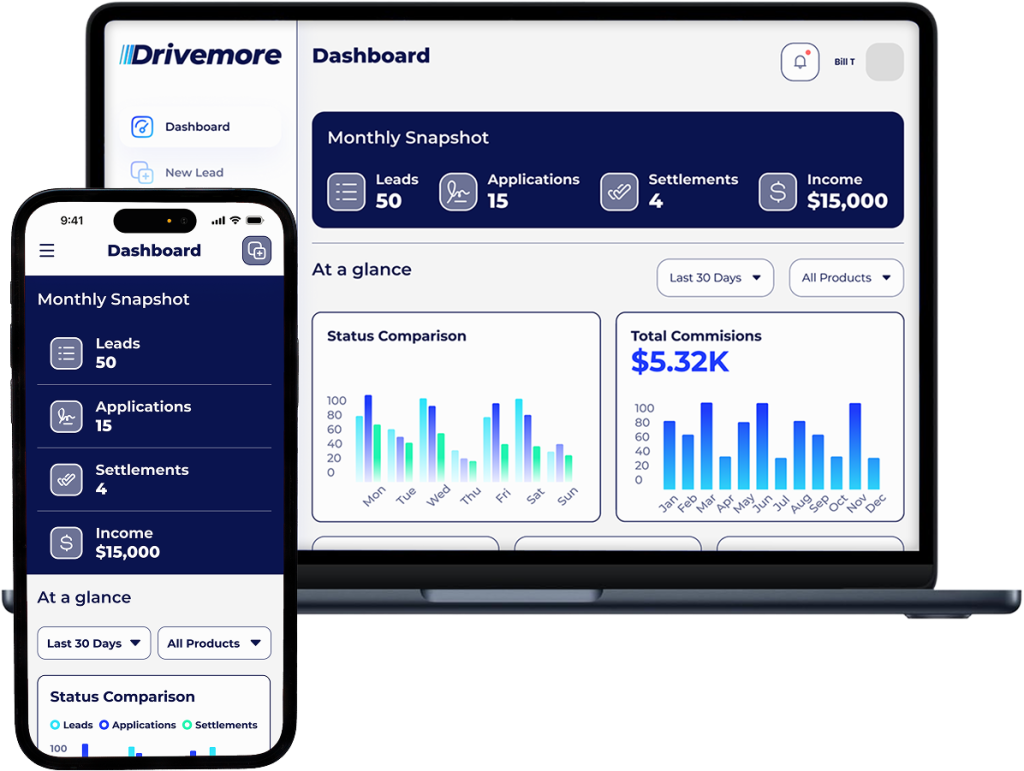
Task: Click the Income dollar icon in laptop snapshot
Action: coord(777,191)
